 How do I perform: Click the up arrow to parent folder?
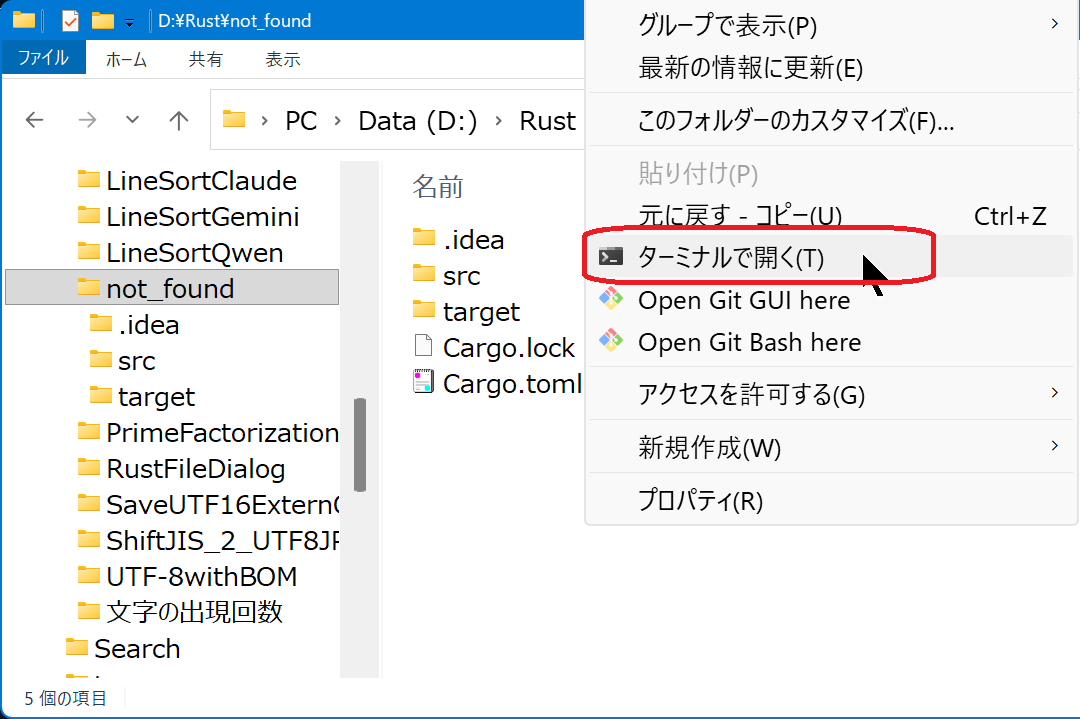[x=179, y=121]
